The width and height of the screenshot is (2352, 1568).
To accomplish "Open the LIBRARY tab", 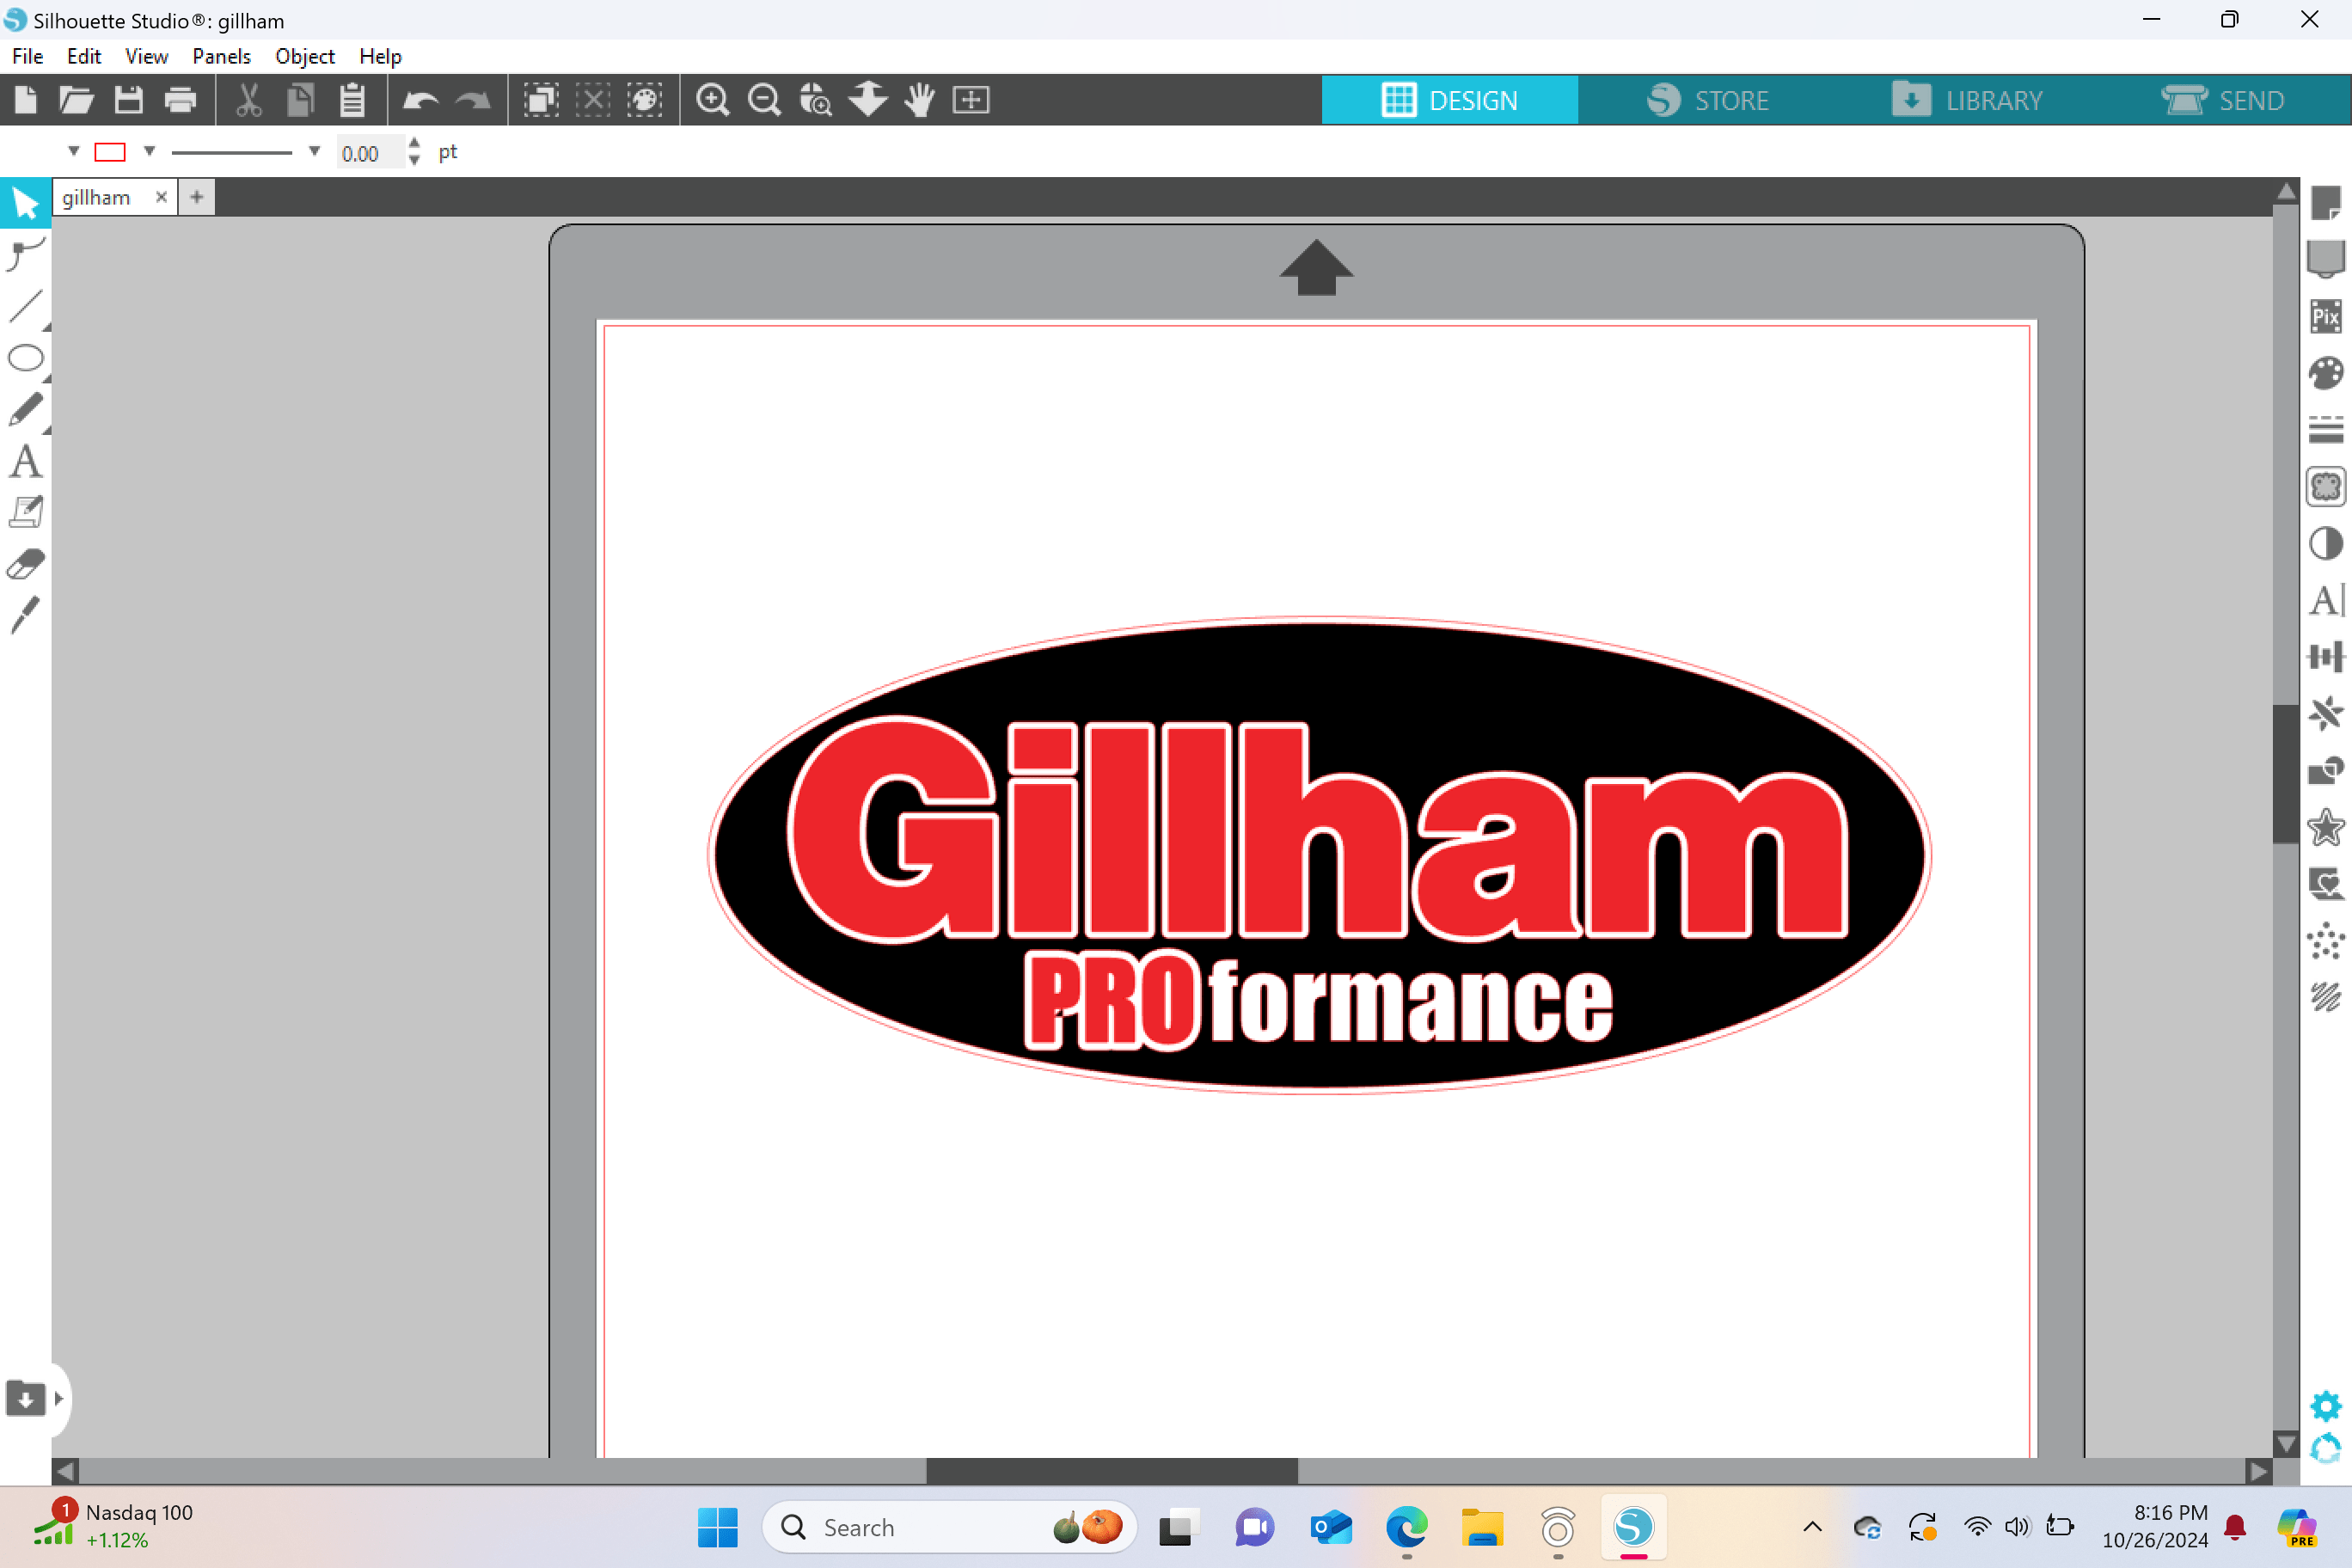I will [x=1967, y=100].
